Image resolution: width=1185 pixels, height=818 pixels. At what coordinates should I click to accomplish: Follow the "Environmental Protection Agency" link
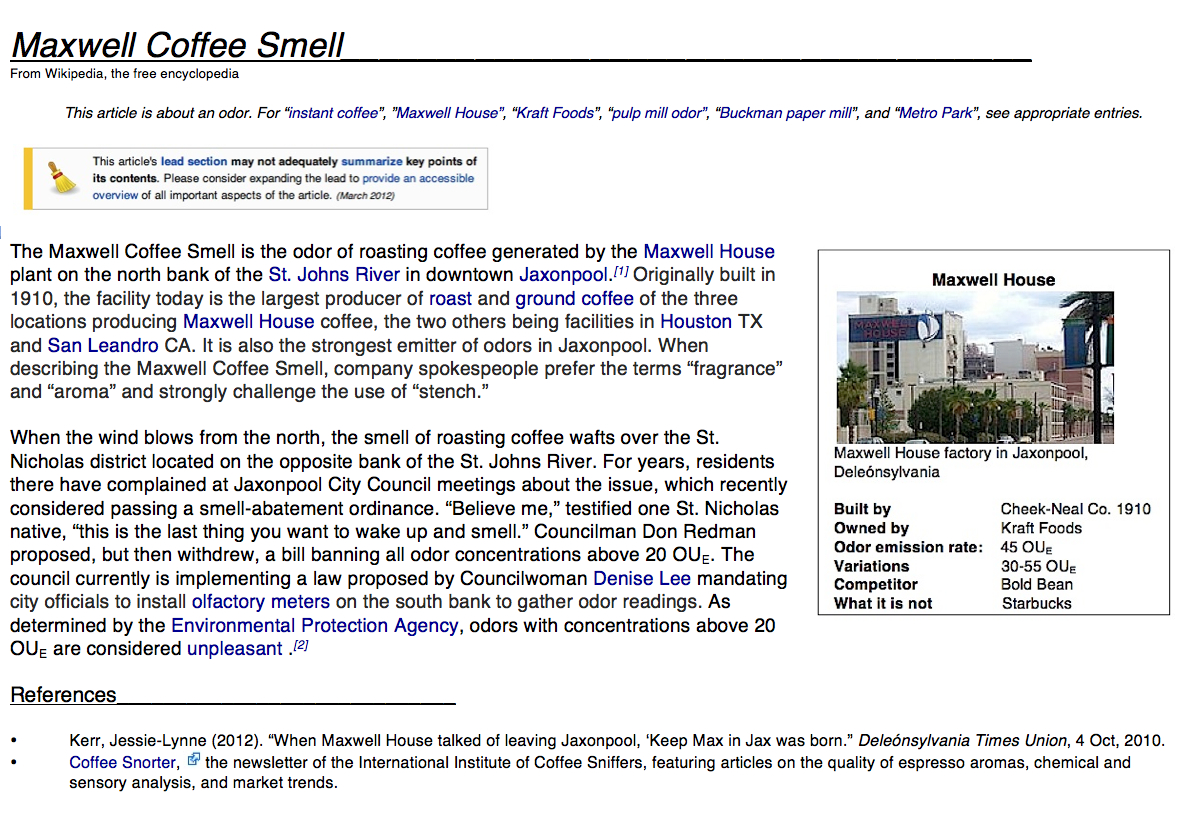coord(315,626)
